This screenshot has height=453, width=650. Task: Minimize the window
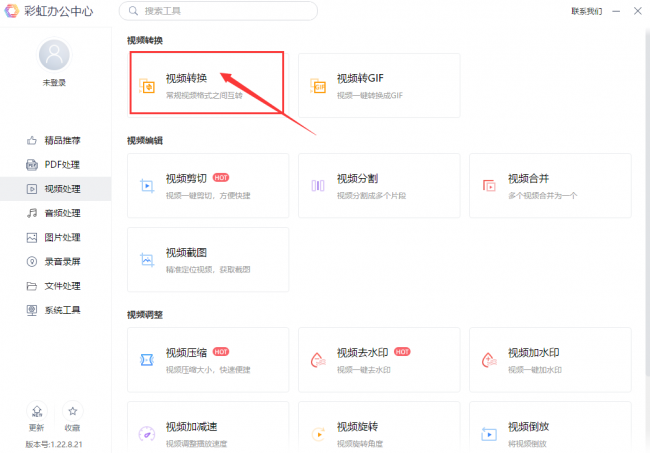click(x=616, y=11)
